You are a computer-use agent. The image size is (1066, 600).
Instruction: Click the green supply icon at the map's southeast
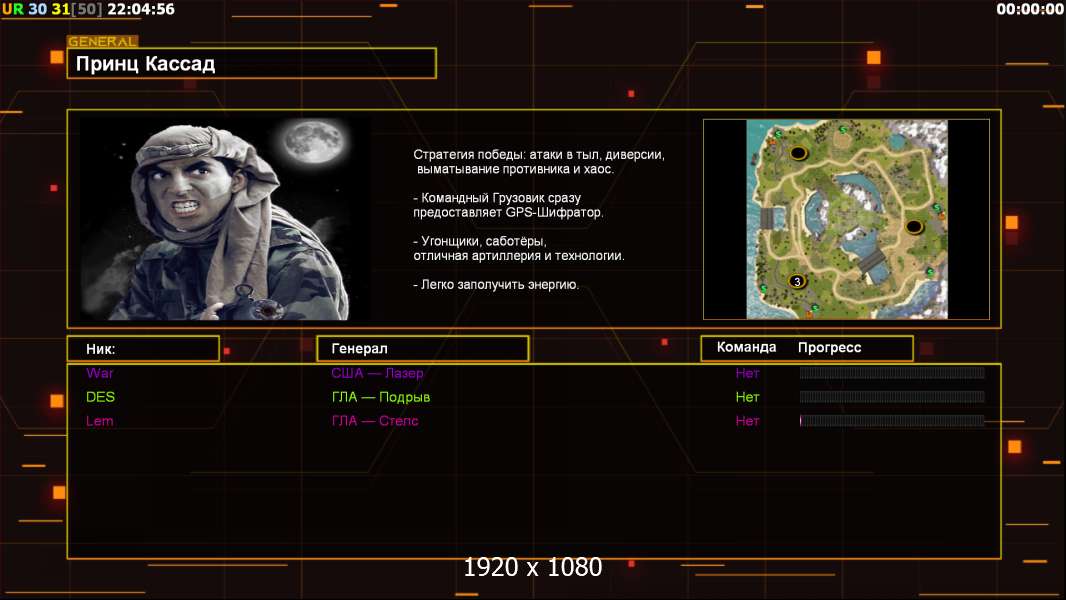(930, 272)
